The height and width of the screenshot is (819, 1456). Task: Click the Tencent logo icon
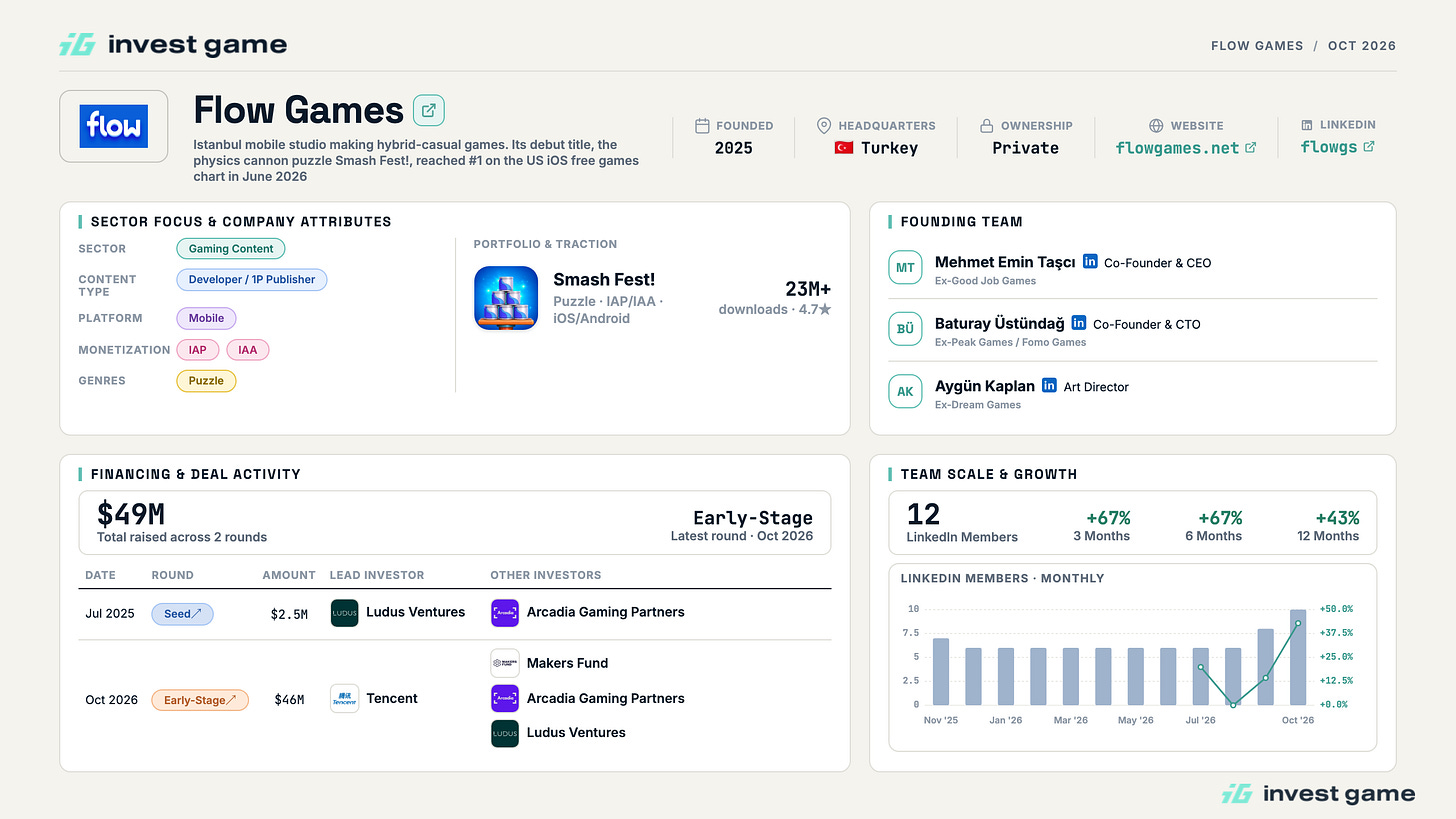pyautogui.click(x=345, y=699)
